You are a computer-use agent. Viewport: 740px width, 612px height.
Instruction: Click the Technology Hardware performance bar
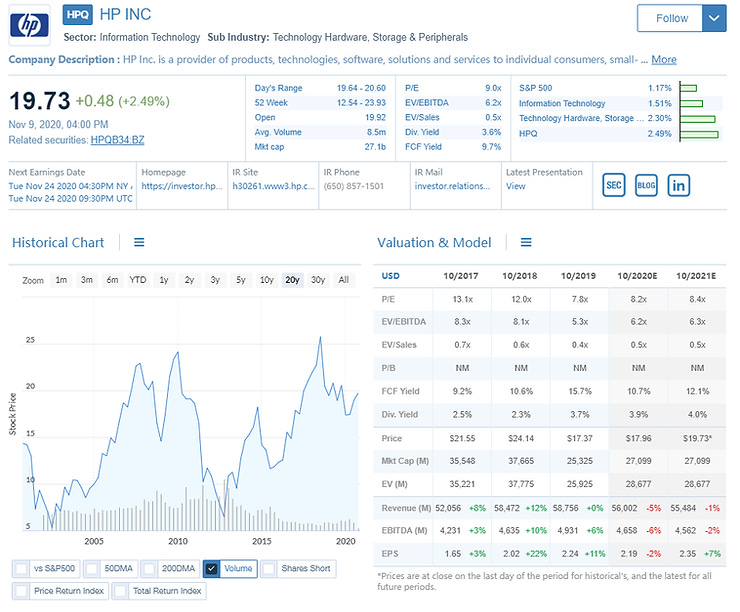point(698,118)
